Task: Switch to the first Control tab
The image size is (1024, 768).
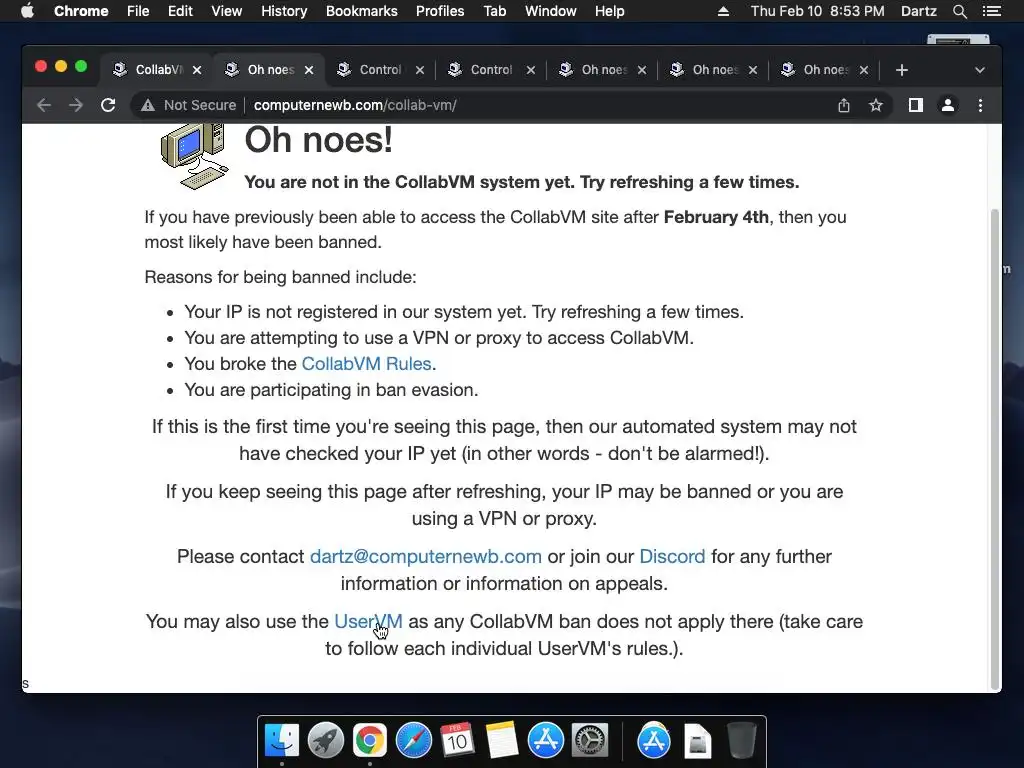Action: point(381,70)
